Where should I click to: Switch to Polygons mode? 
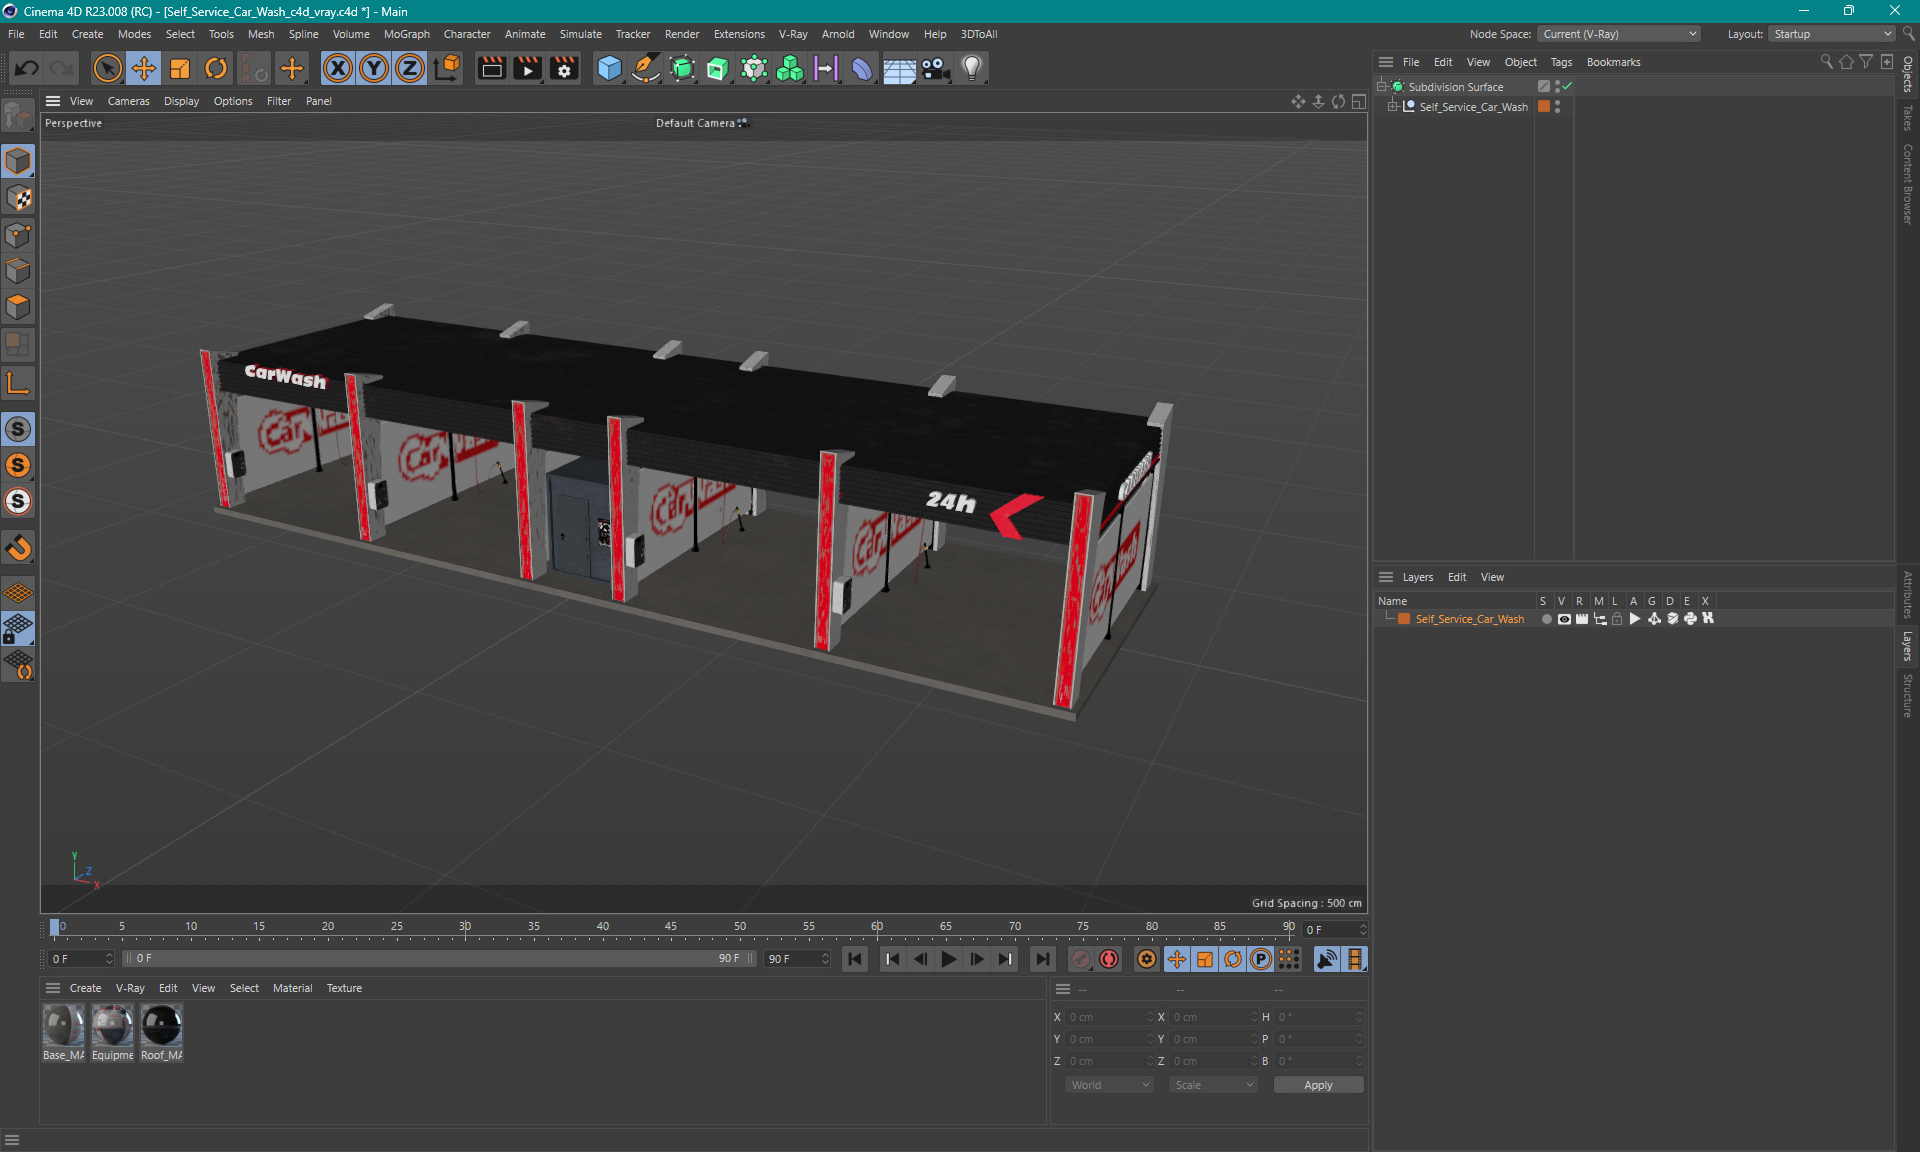18,307
